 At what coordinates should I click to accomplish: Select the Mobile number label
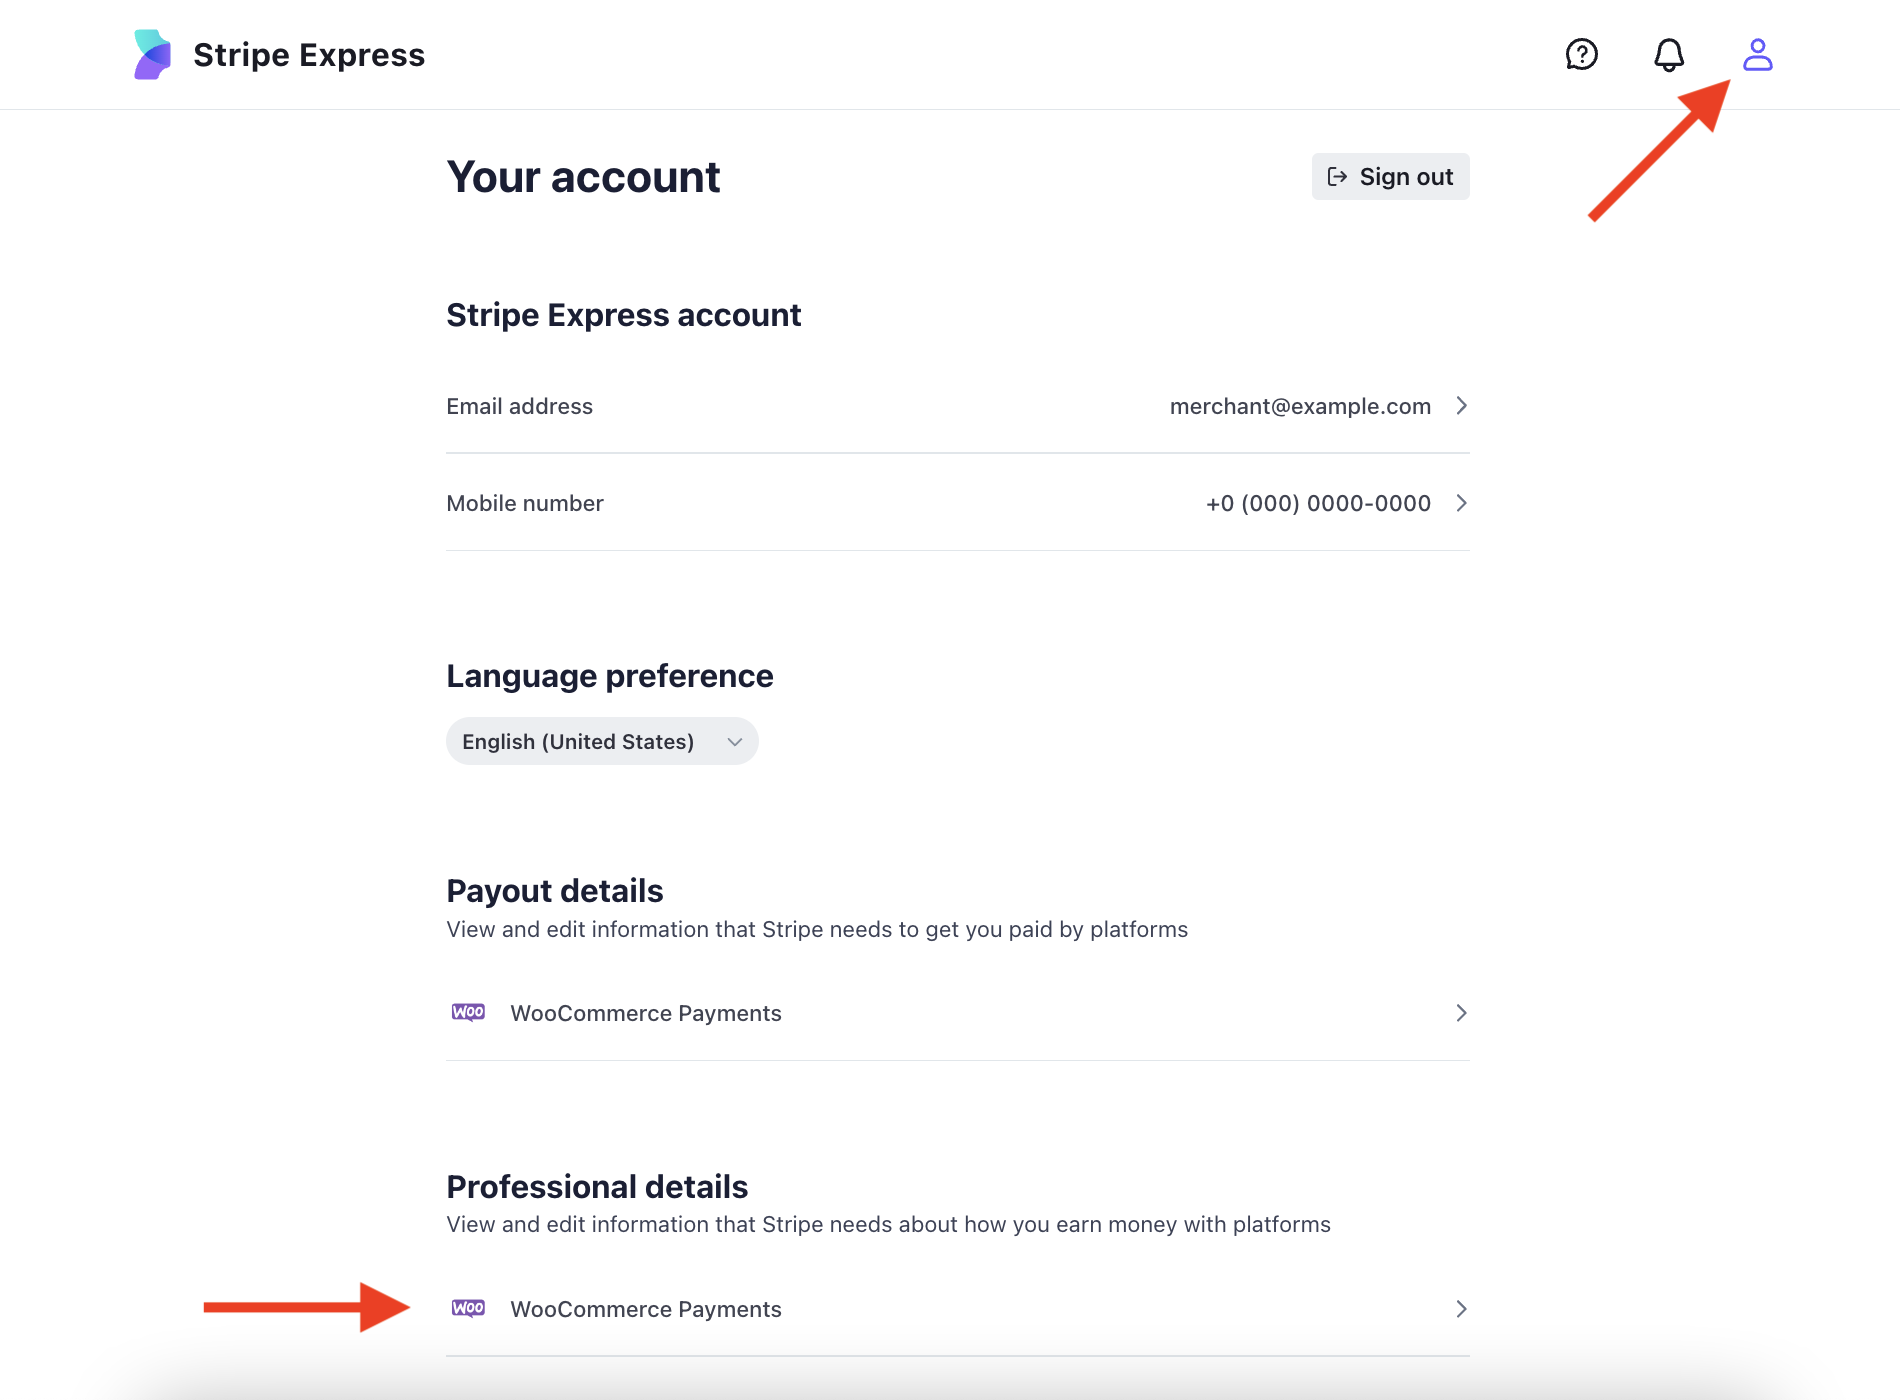[x=525, y=503]
